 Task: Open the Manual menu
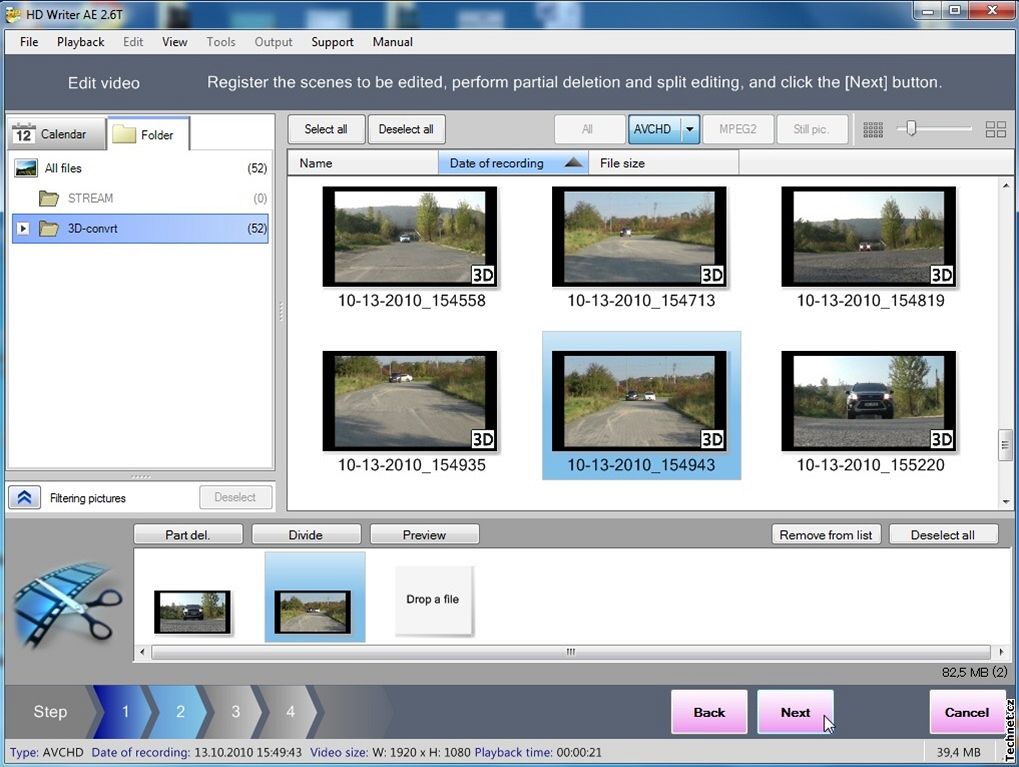[393, 42]
